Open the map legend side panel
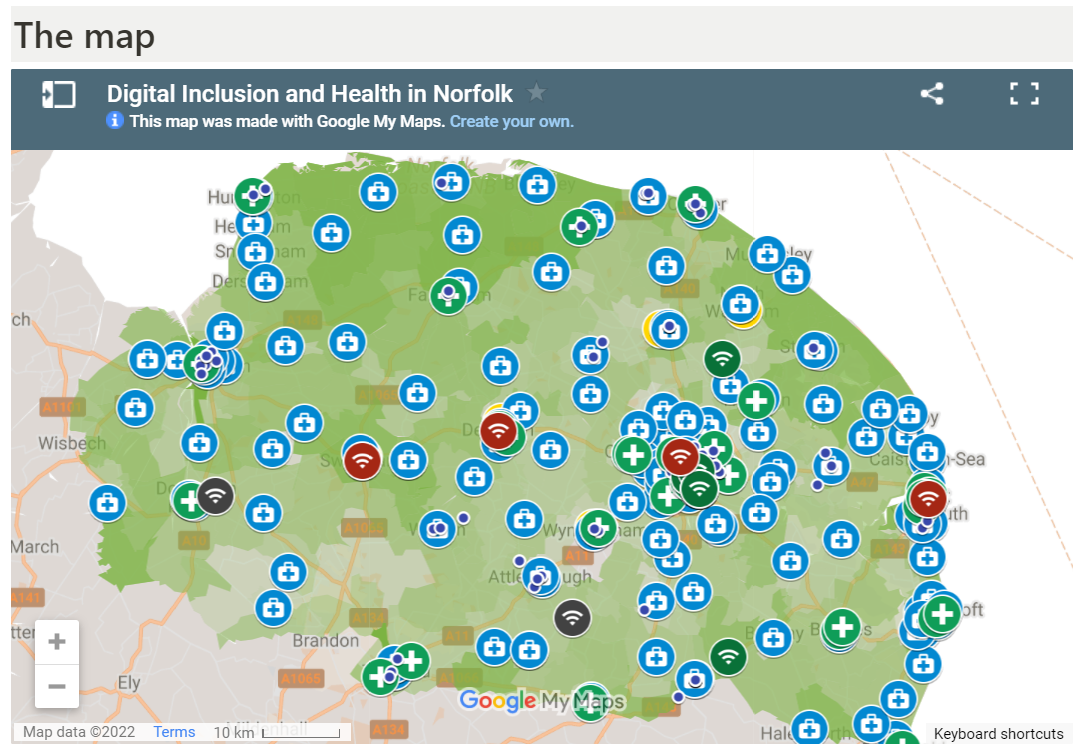Screen dimensions: 1088x754 58,94
